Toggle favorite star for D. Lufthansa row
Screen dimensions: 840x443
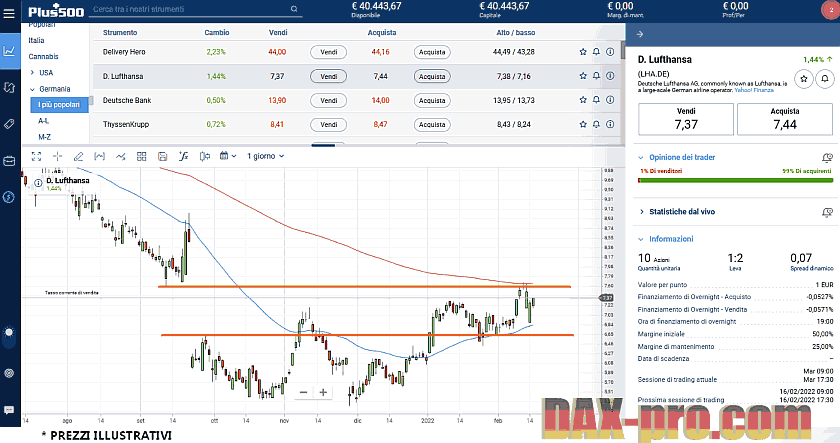(x=583, y=76)
